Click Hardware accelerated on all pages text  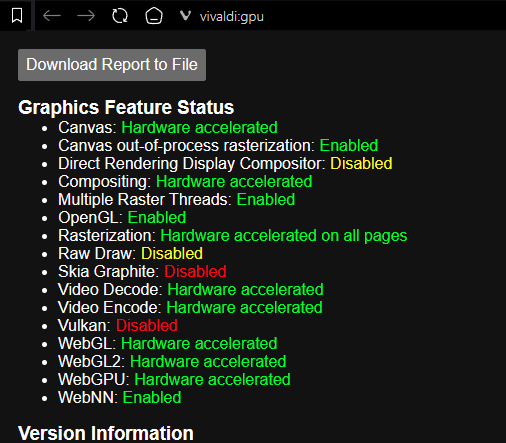pos(284,236)
